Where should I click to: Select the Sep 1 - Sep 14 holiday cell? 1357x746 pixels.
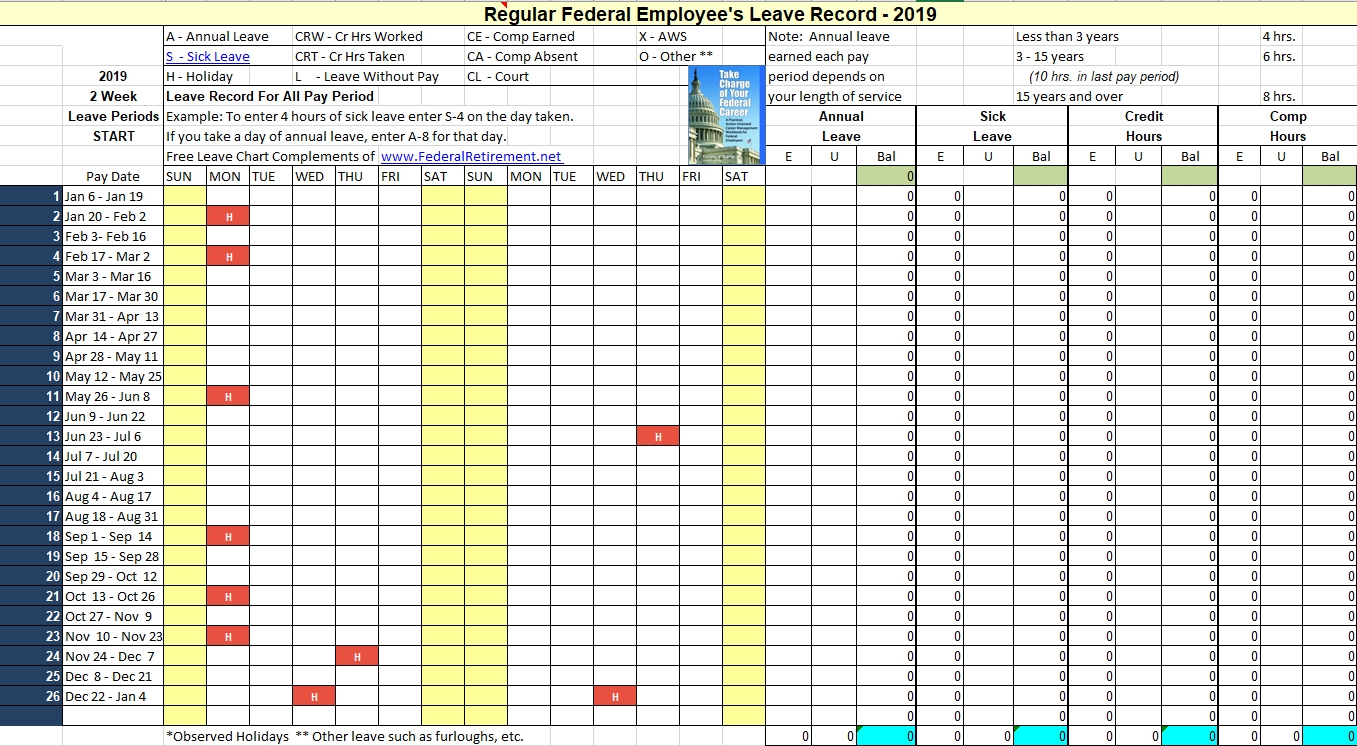pos(228,537)
